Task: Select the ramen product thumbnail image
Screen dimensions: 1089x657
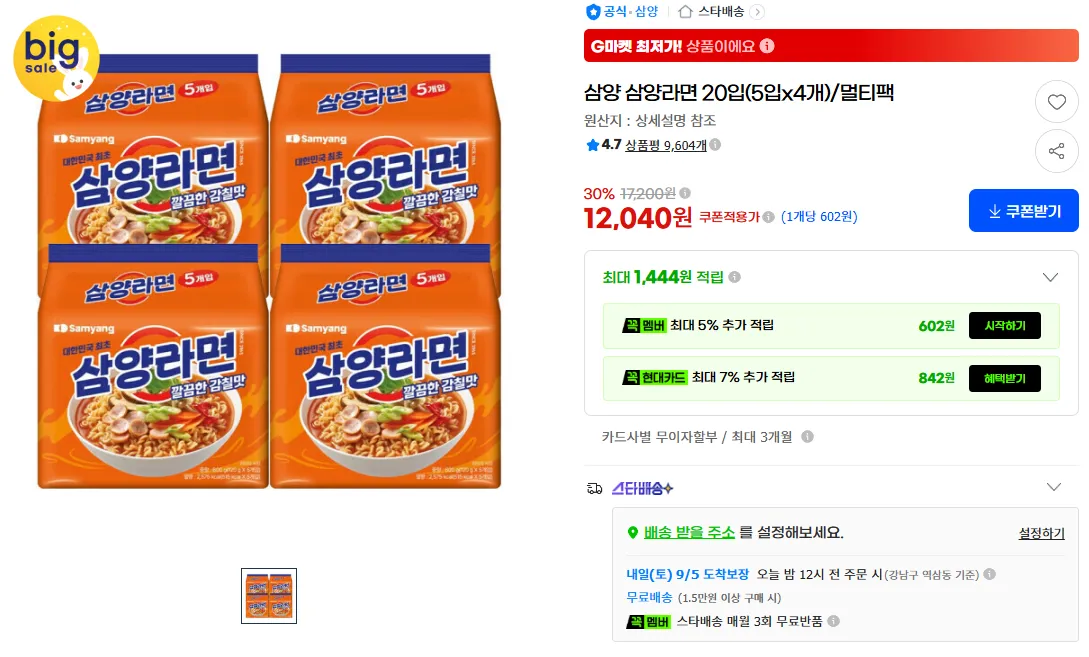Action: (269, 596)
